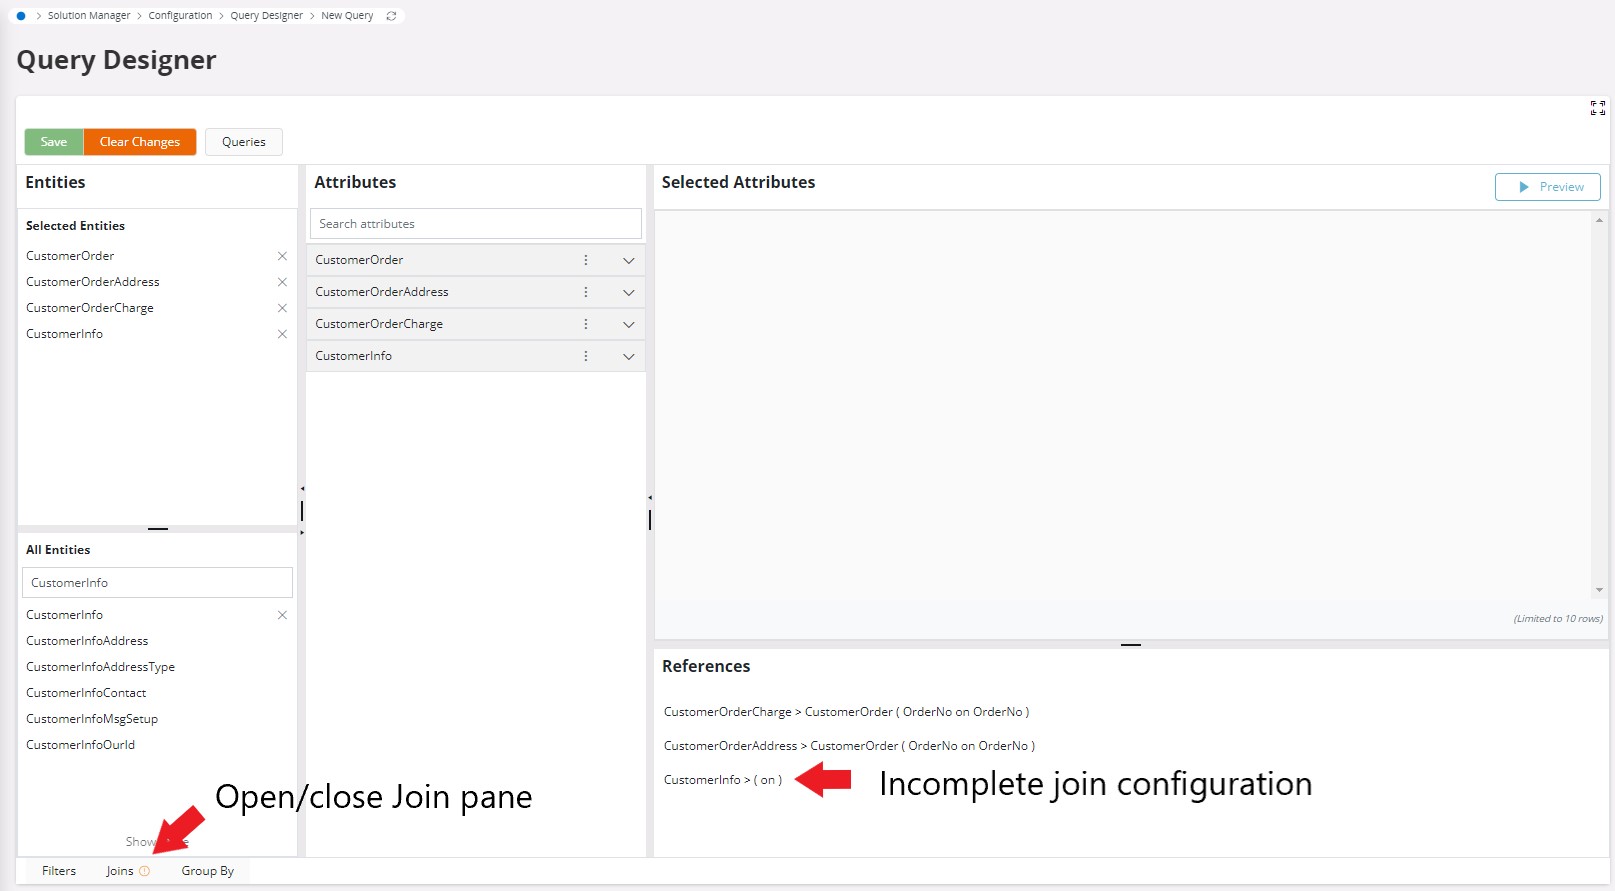
Task: Click the refresh icon in breadcrumb
Action: click(391, 16)
